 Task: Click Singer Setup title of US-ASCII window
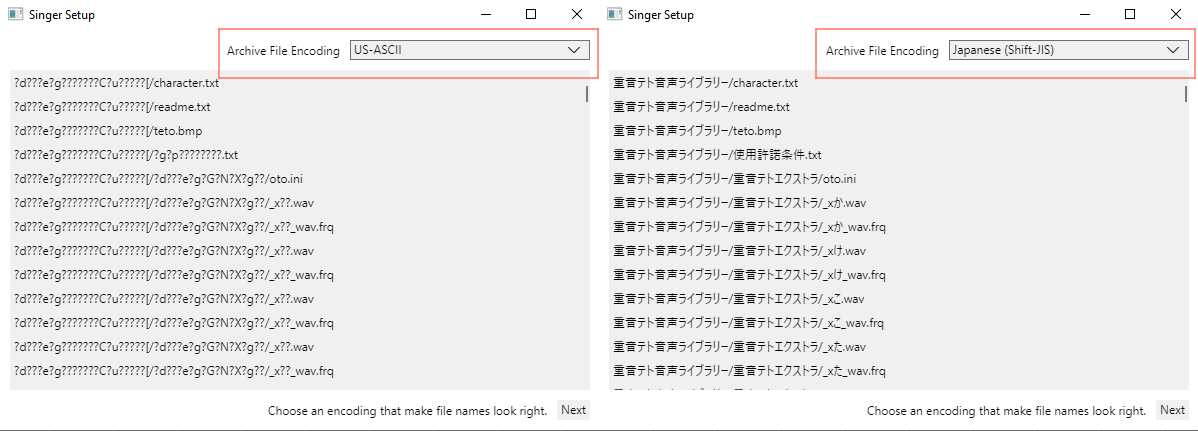click(x=62, y=15)
